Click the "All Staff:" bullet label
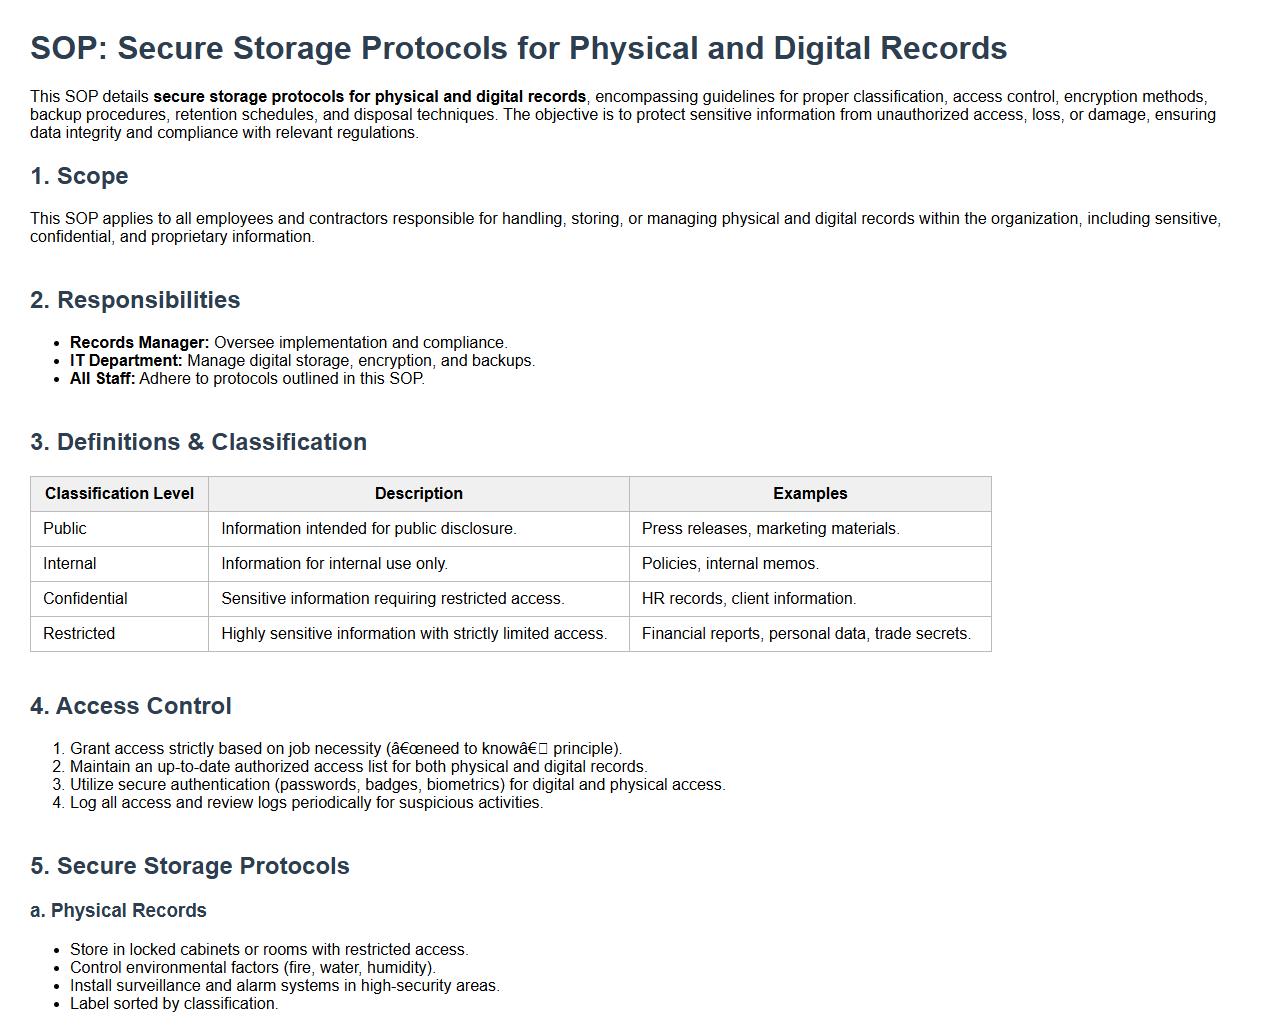This screenshot has width=1263, height=1036. [102, 379]
